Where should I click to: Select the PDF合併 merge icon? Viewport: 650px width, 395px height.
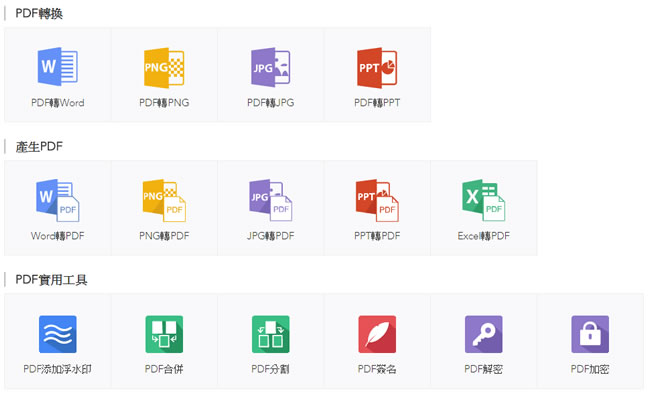(x=164, y=334)
